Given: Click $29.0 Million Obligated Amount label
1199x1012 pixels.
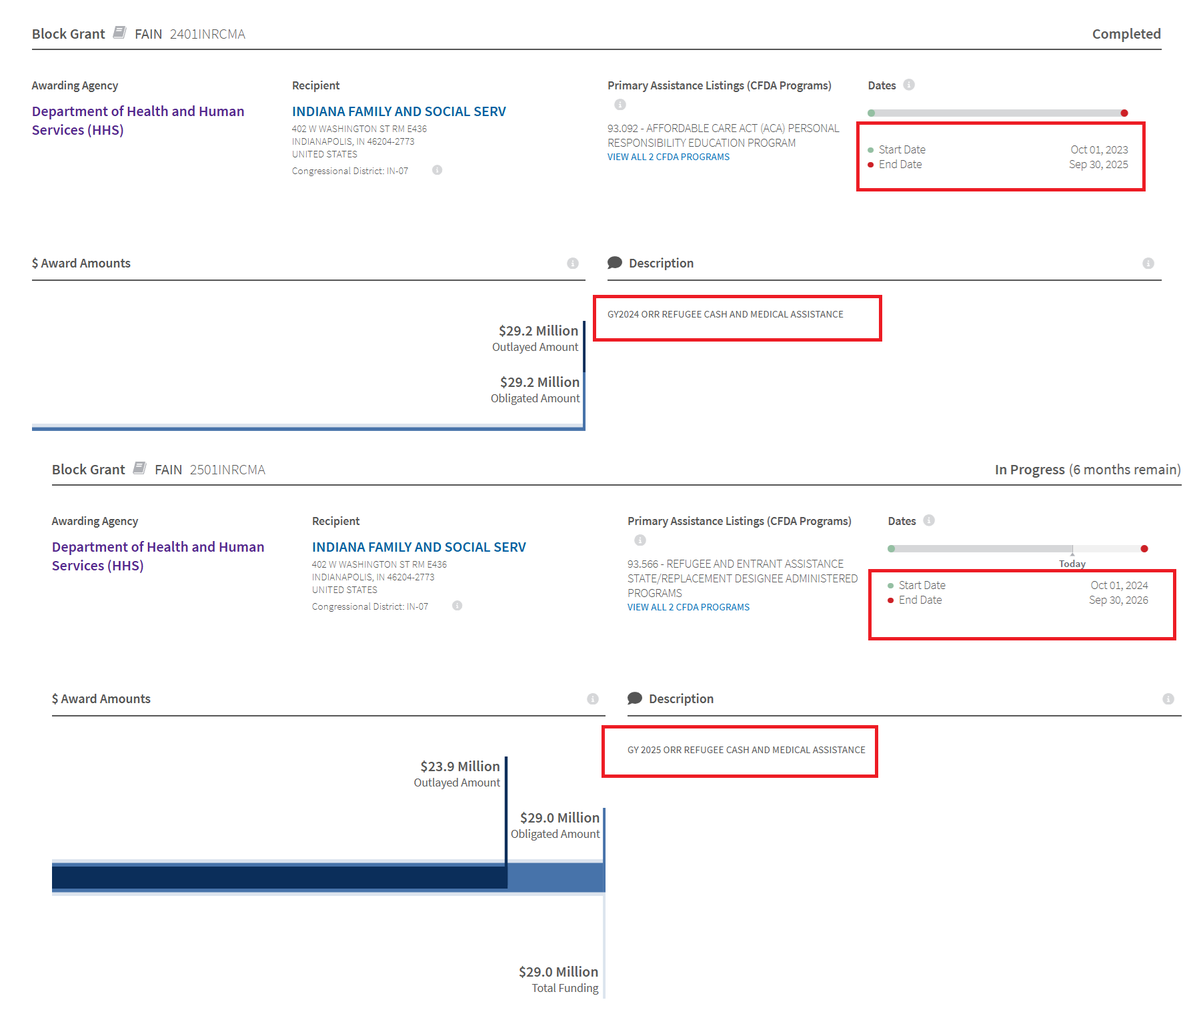Looking at the screenshot, I should coord(555,825).
